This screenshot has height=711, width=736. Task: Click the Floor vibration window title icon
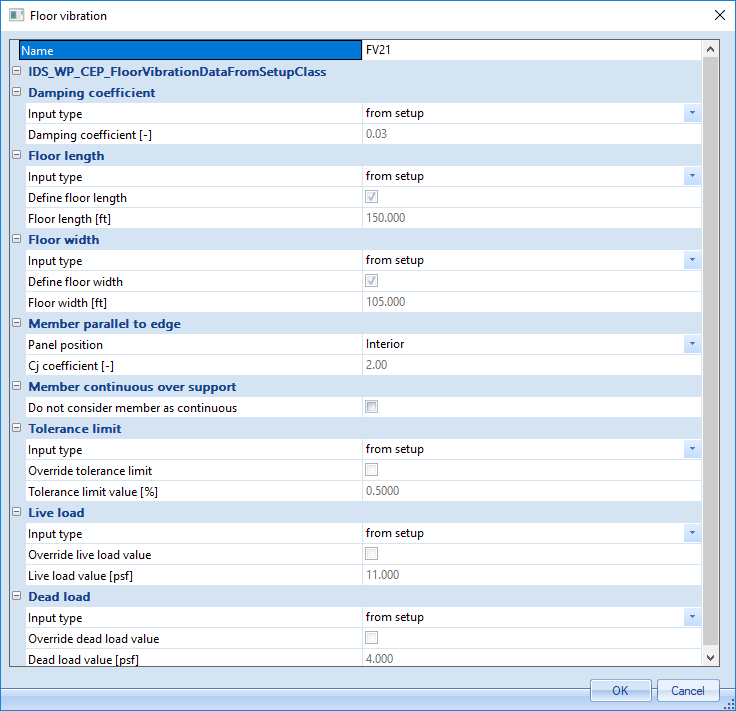point(16,16)
